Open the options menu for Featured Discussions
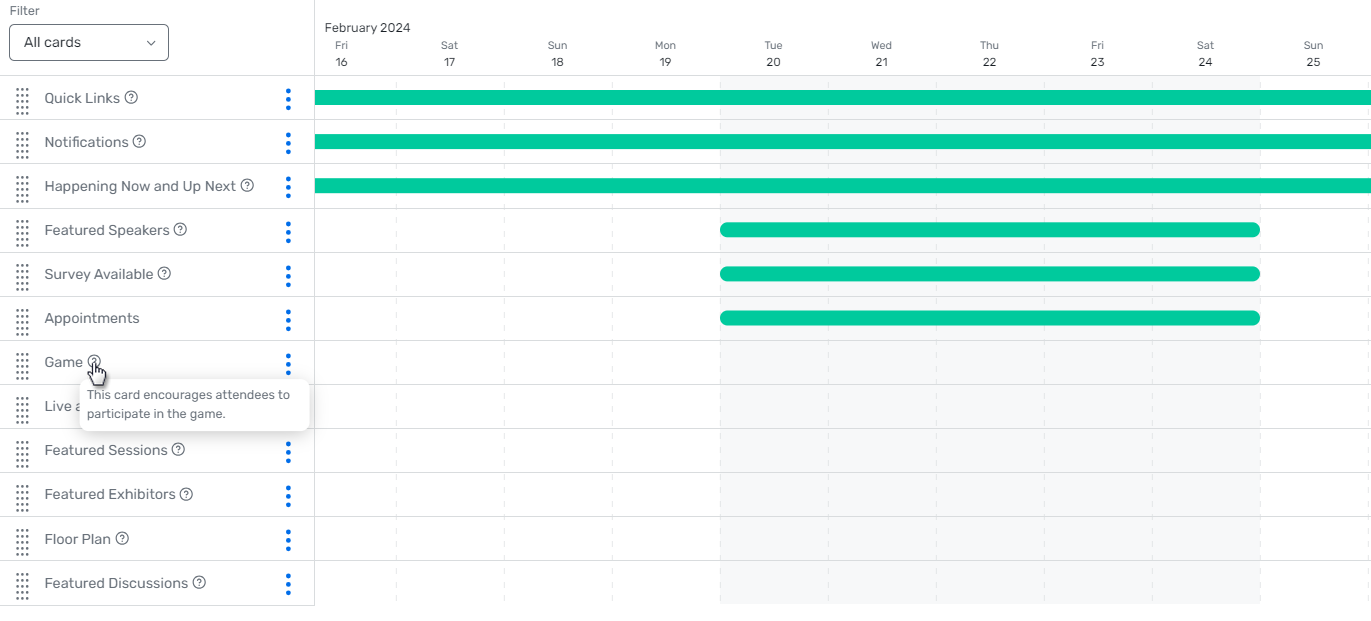Screen dimensions: 1371x621 coord(288,585)
